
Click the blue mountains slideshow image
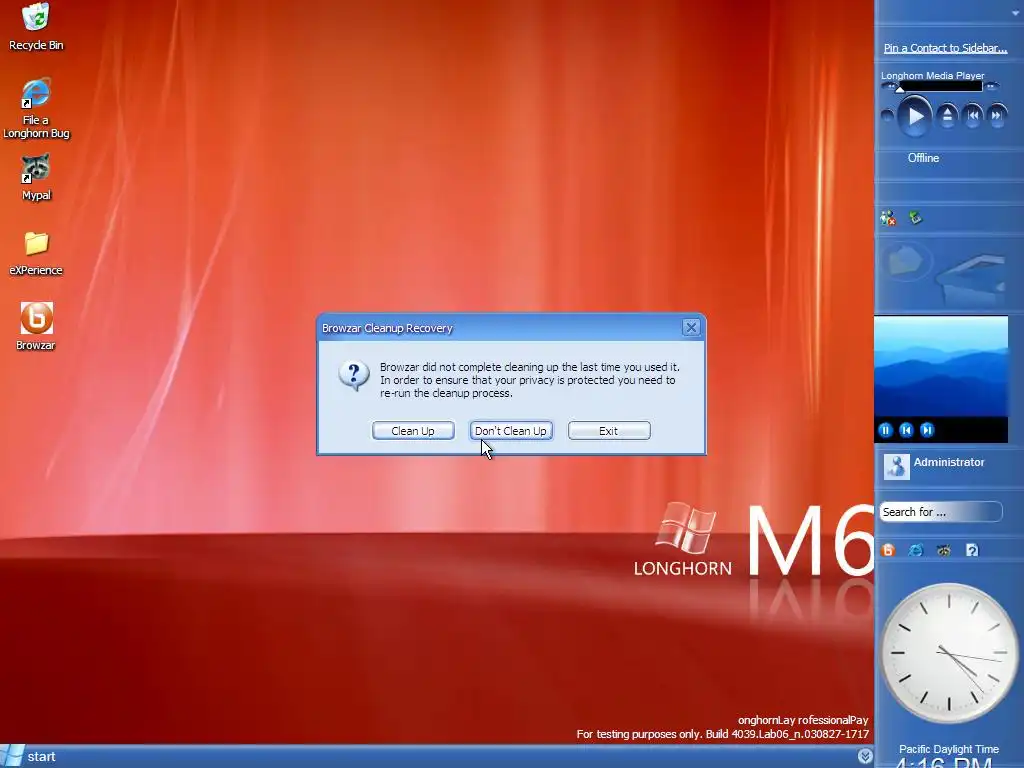(x=941, y=366)
